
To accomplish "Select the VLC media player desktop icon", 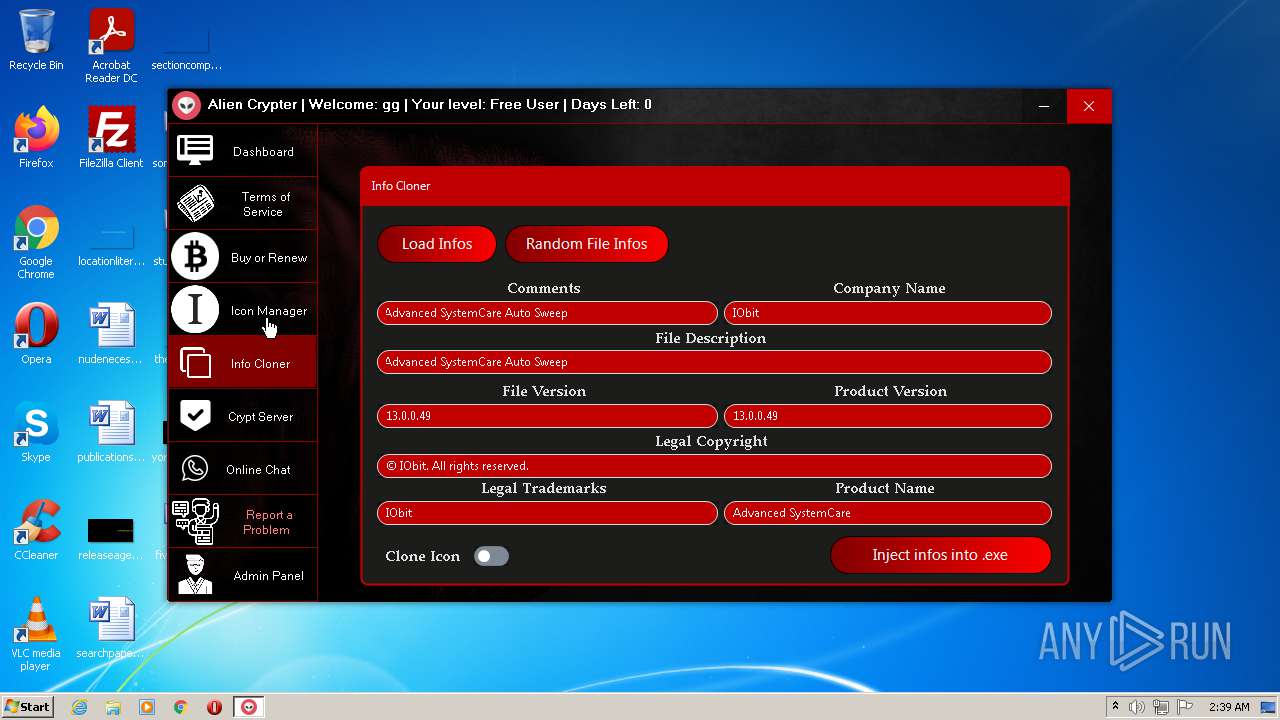I will pos(36,634).
